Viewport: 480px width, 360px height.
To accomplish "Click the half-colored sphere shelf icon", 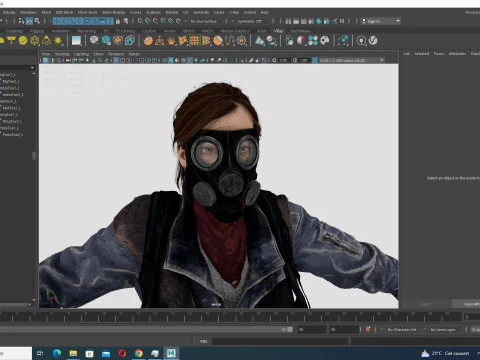I will pos(301,41).
